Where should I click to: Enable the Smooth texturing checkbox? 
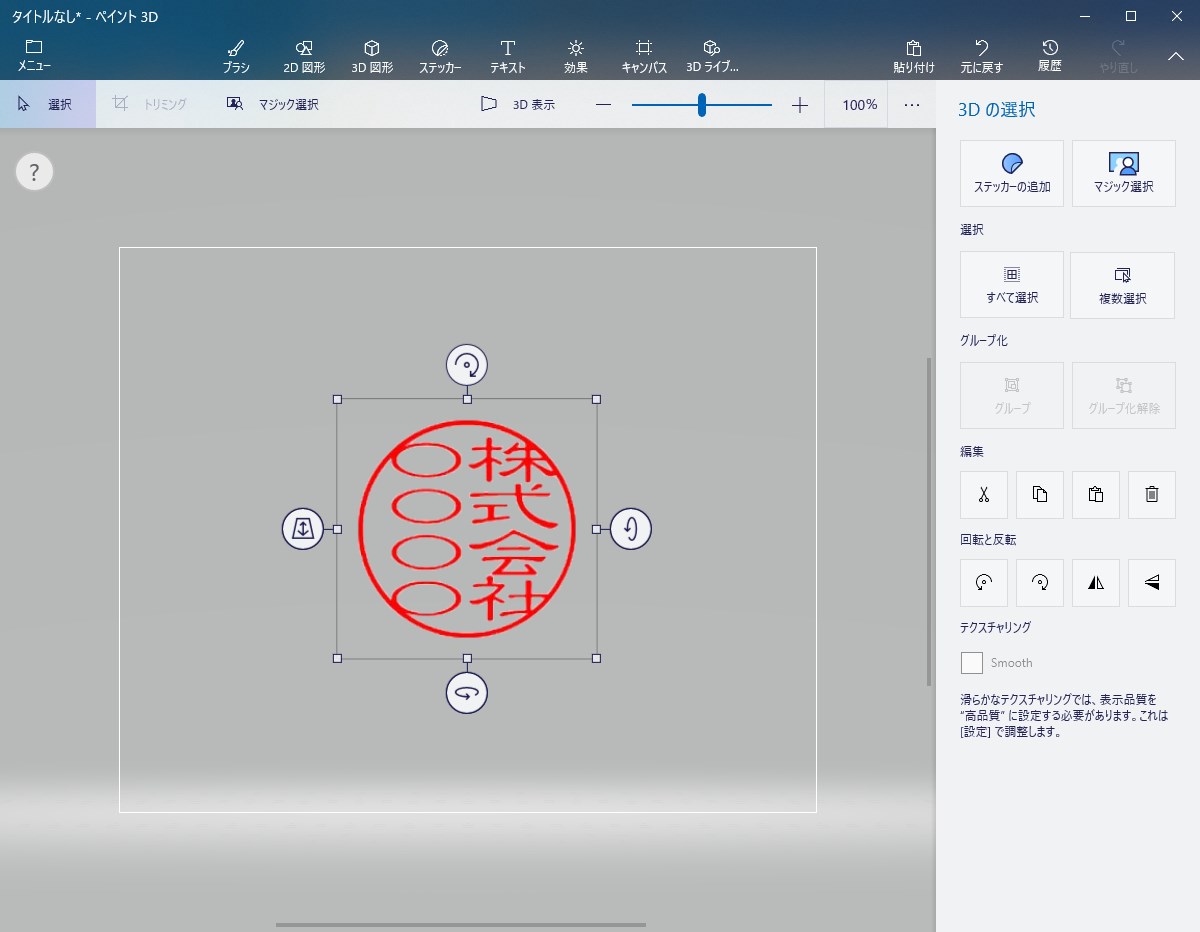(972, 663)
